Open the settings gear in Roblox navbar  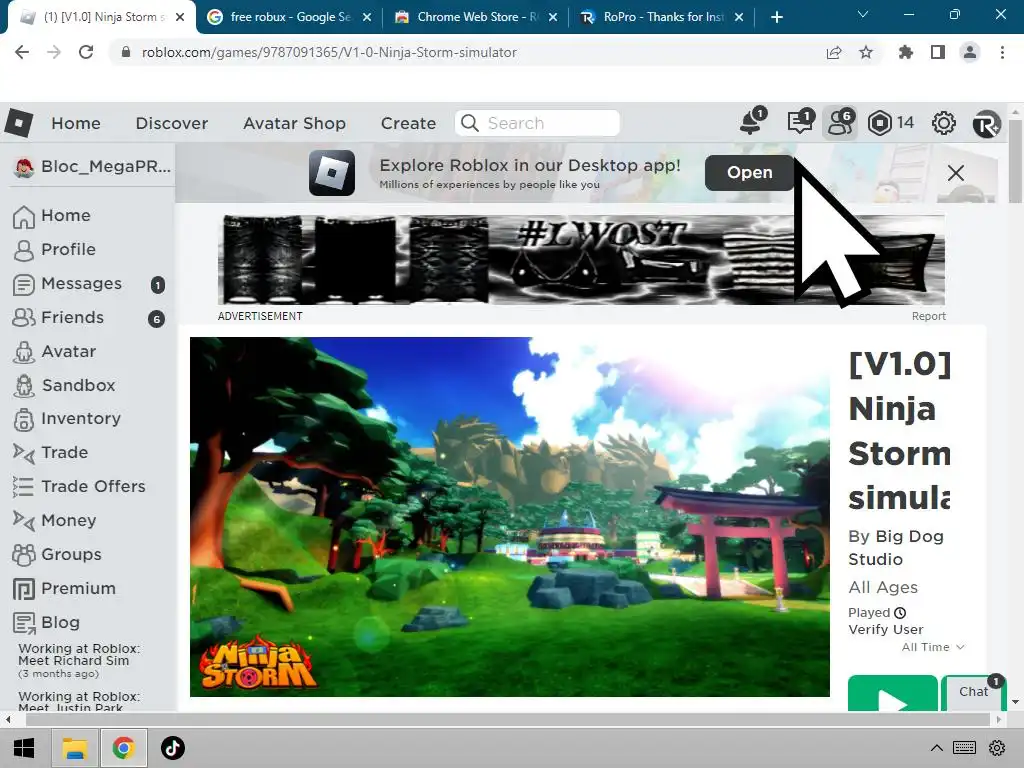point(943,123)
